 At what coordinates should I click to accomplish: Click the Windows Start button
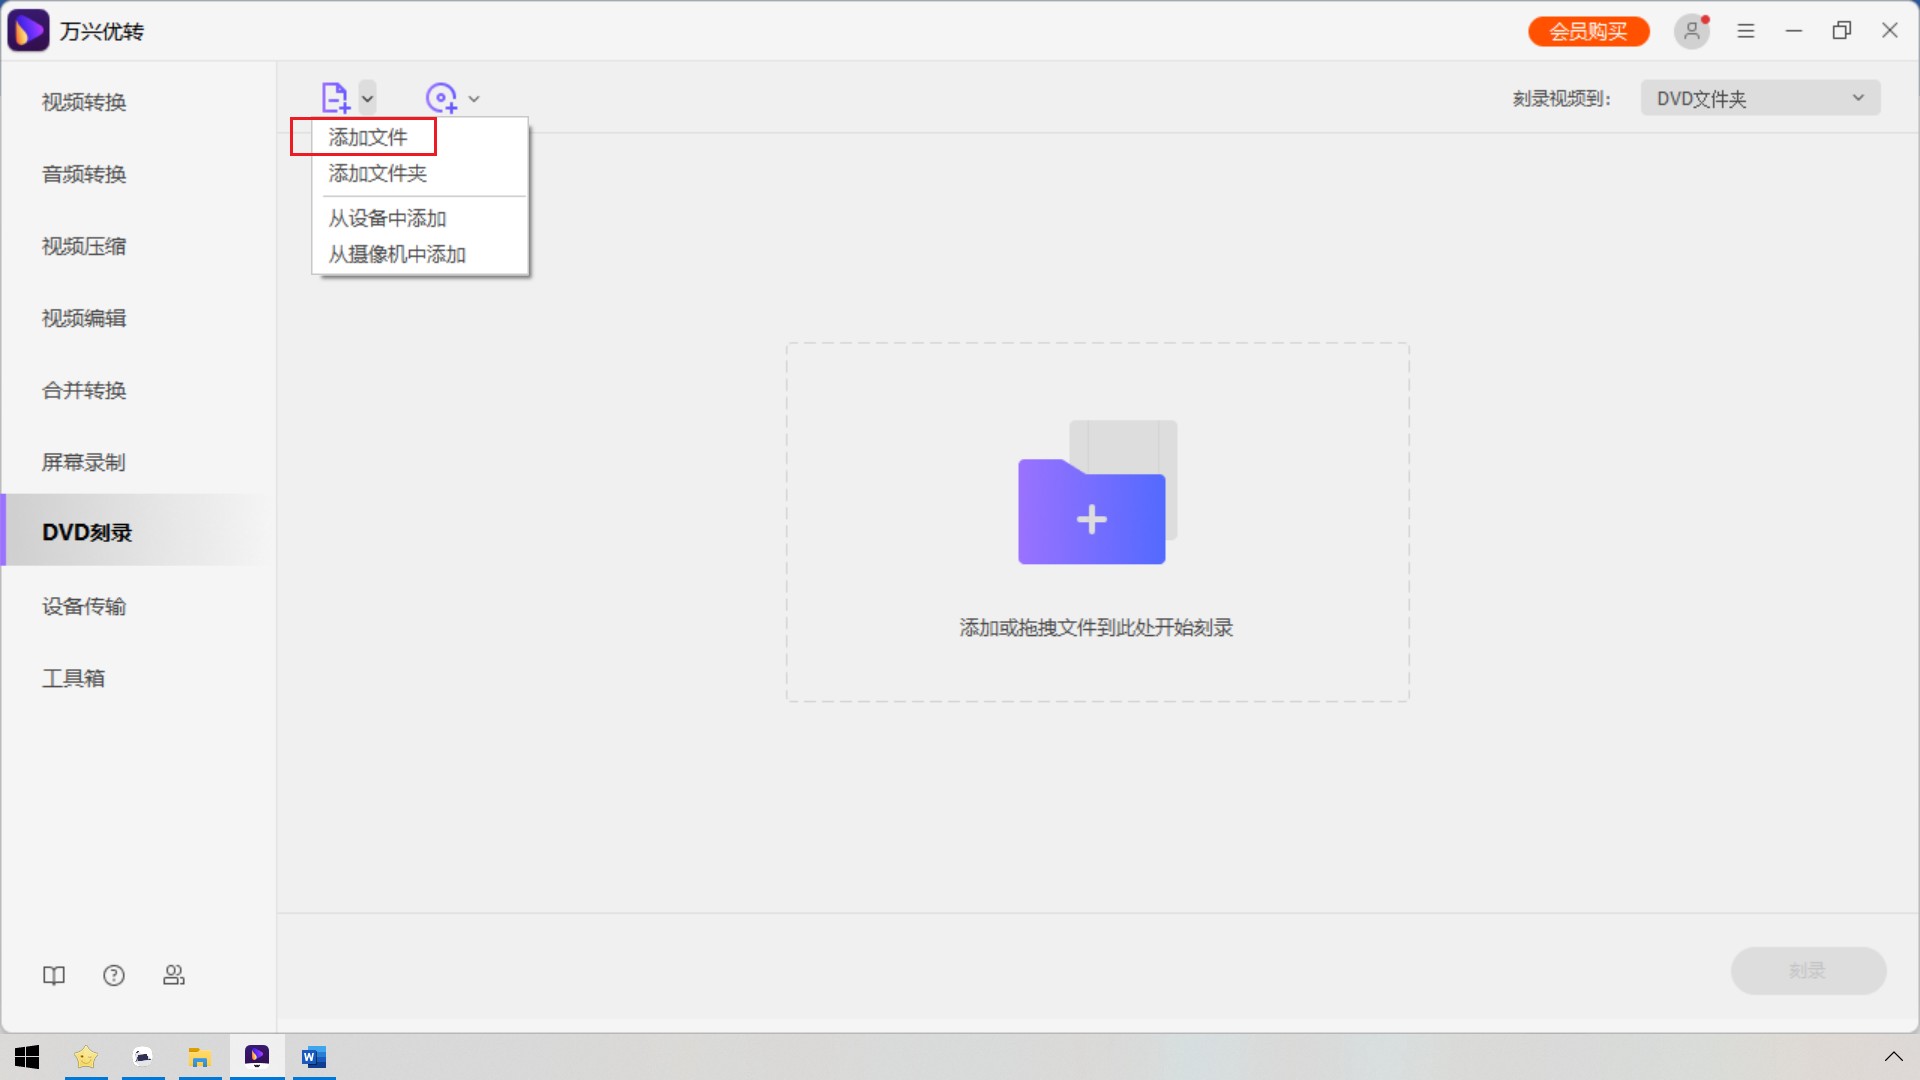click(x=27, y=1057)
